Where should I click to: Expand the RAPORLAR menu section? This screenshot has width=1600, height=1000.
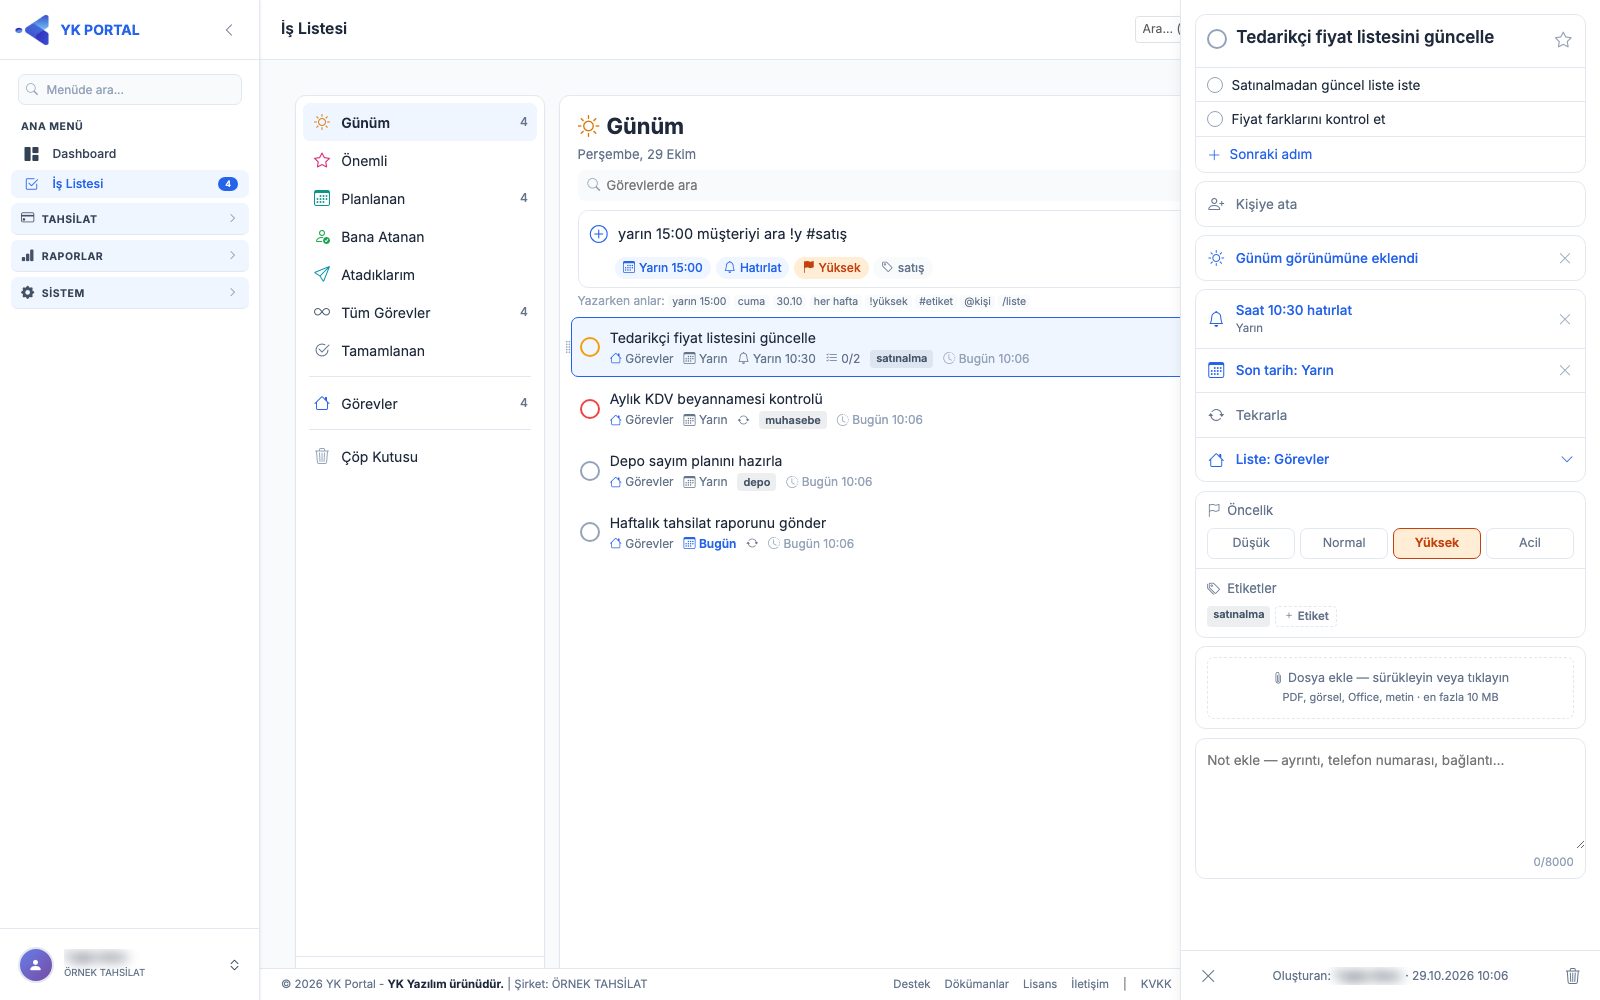(130, 256)
